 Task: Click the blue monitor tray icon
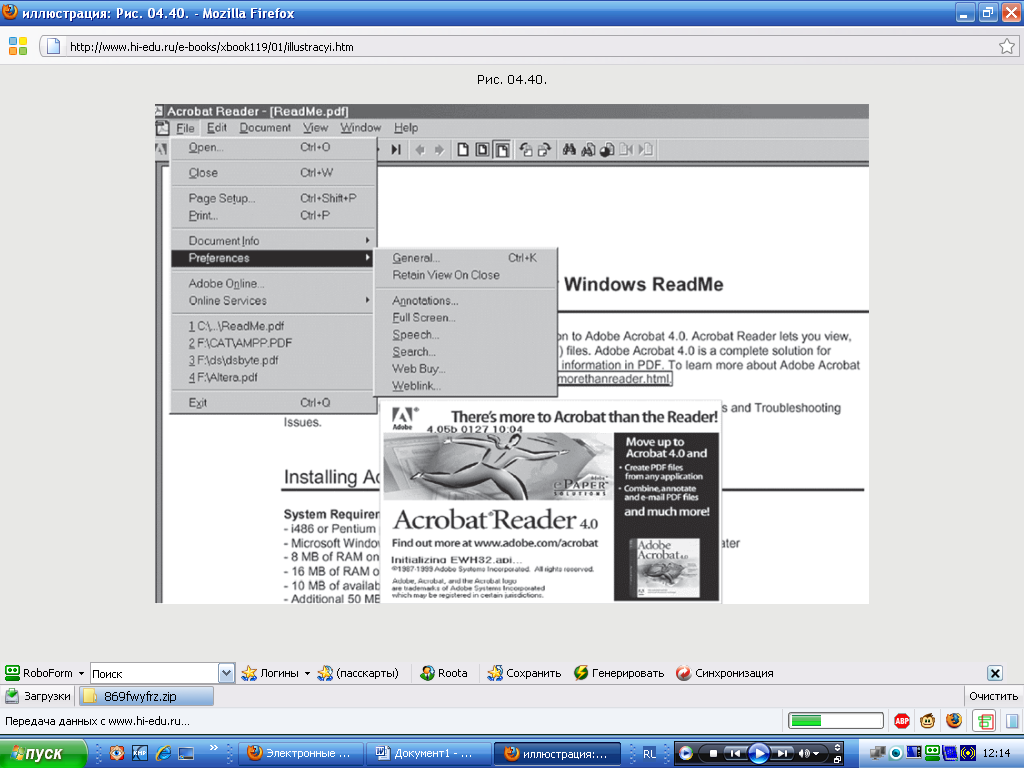click(914, 753)
